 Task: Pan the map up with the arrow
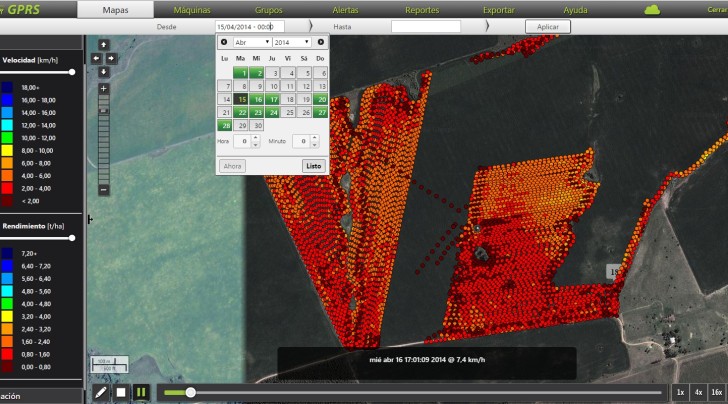point(104,45)
